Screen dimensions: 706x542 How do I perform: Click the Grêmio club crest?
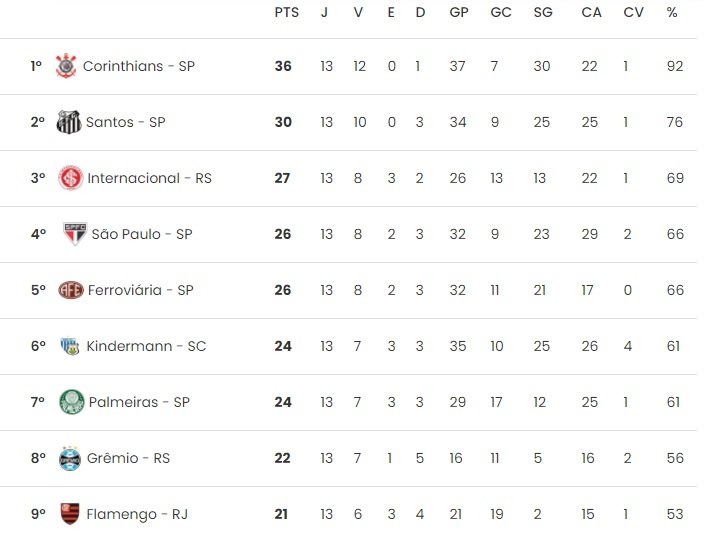pyautogui.click(x=70, y=458)
